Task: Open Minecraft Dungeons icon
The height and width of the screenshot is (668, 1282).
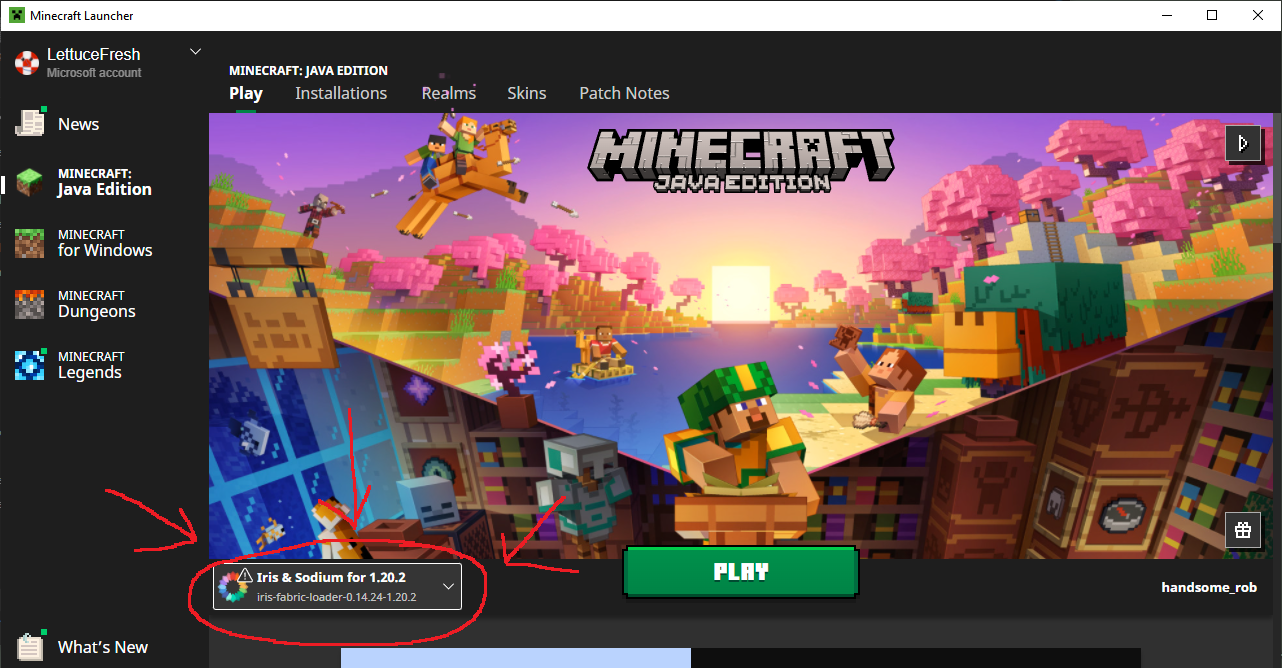Action: pos(29,304)
